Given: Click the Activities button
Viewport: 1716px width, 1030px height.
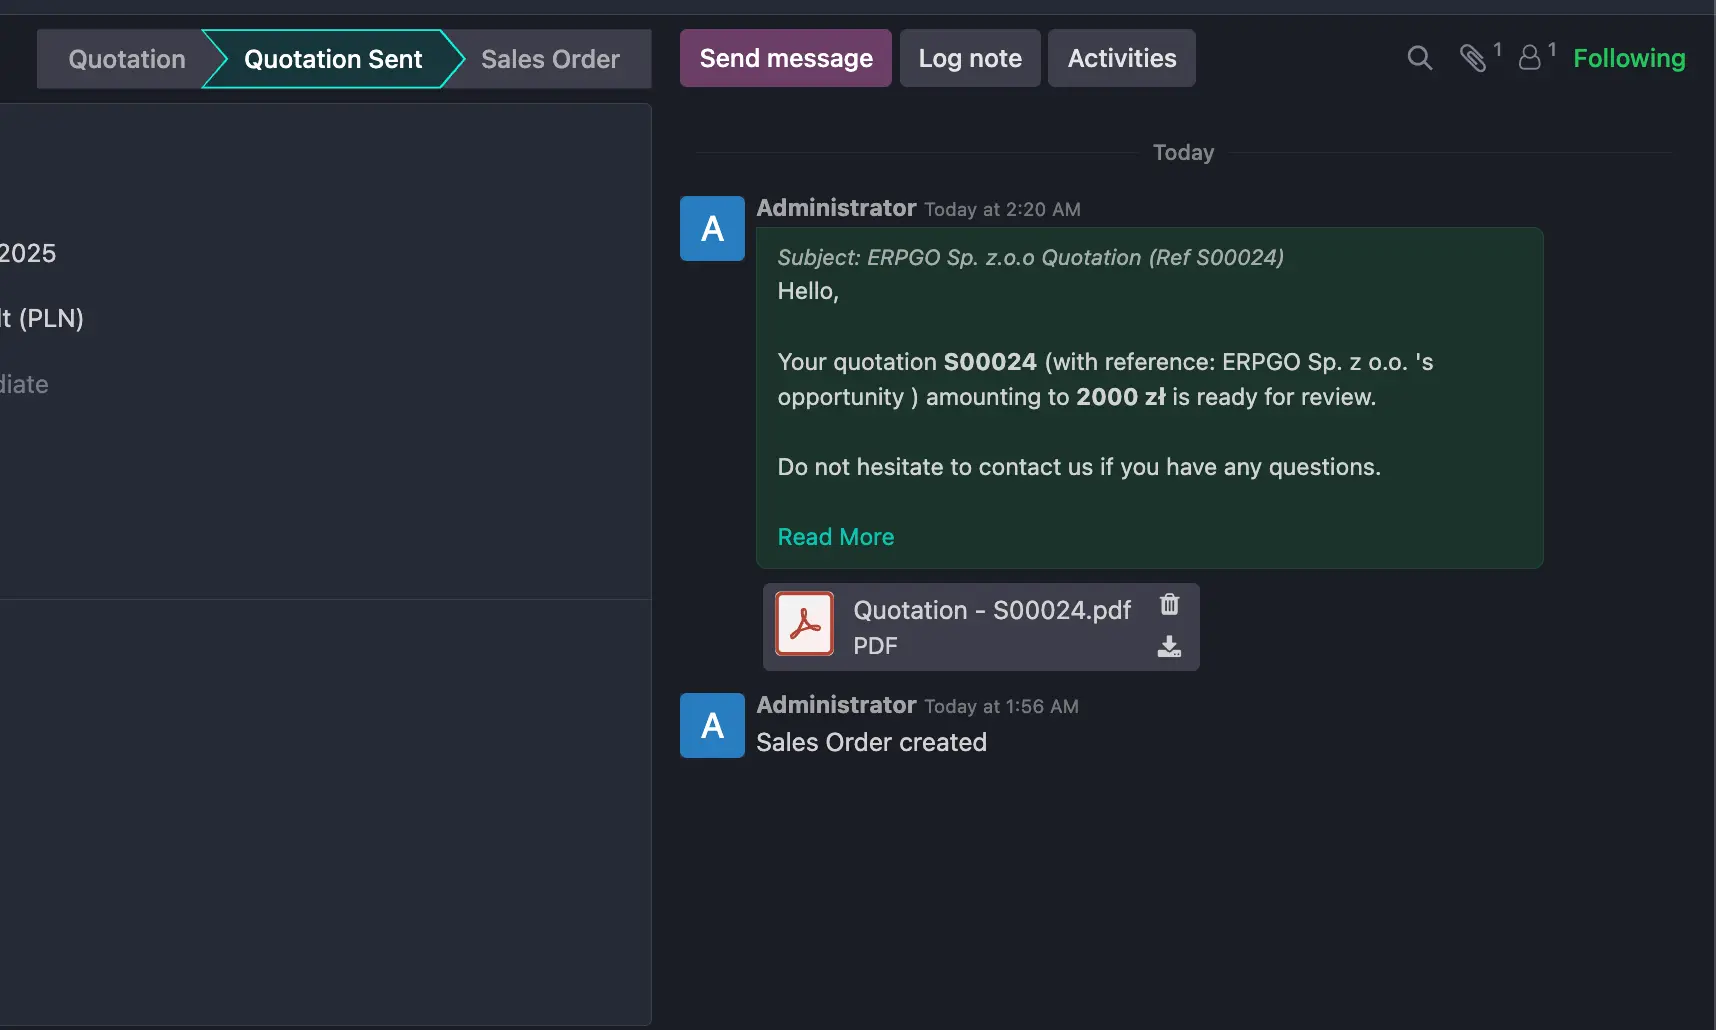Looking at the screenshot, I should pyautogui.click(x=1122, y=58).
